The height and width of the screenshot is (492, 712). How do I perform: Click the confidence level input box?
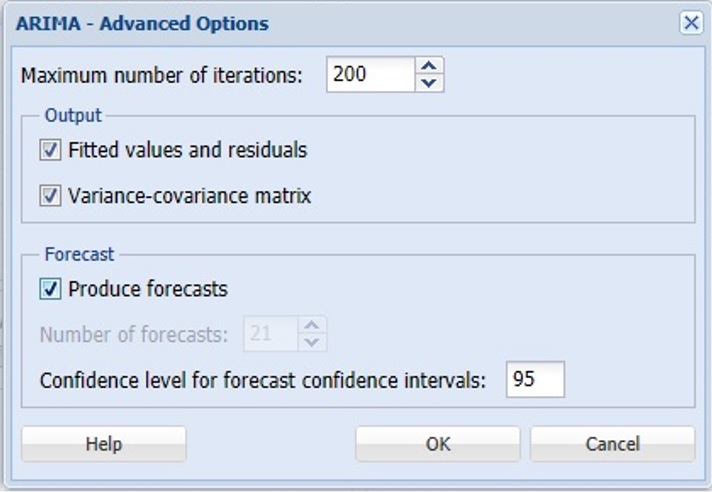pyautogui.click(x=535, y=380)
